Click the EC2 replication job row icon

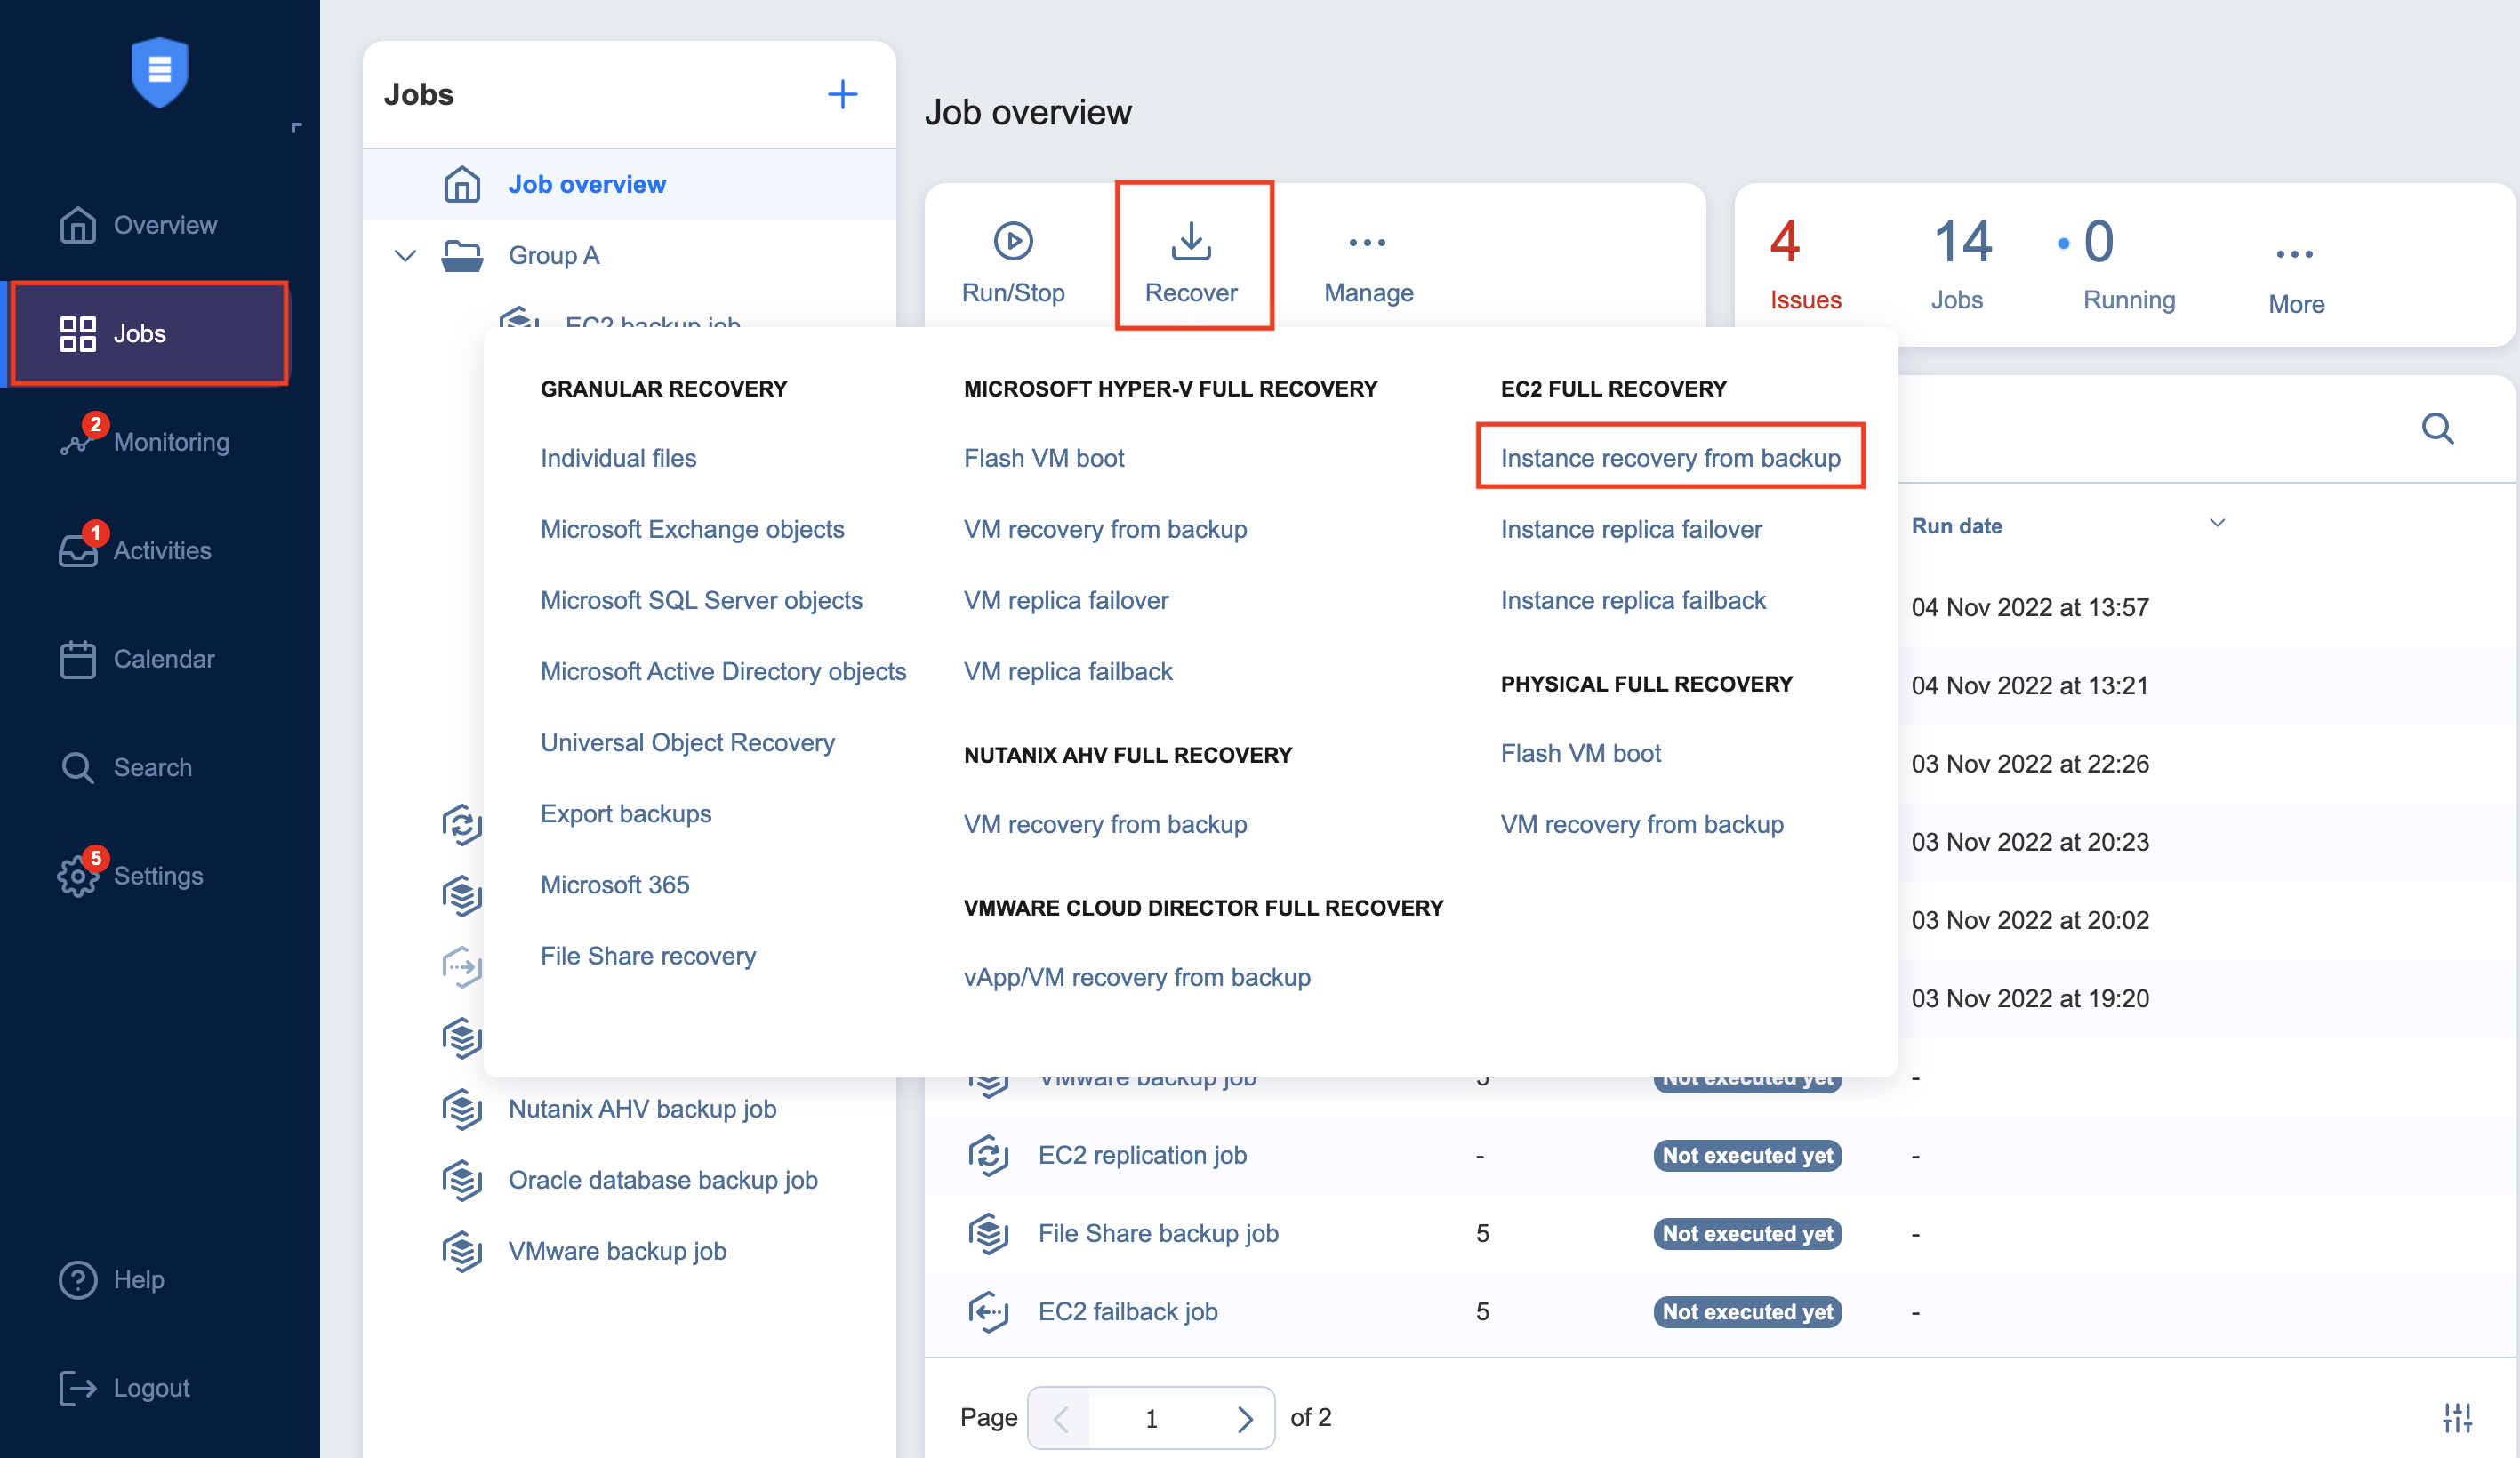988,1154
